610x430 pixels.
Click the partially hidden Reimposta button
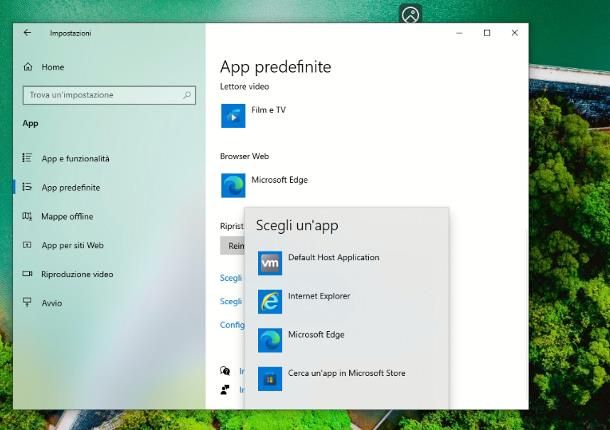point(232,246)
